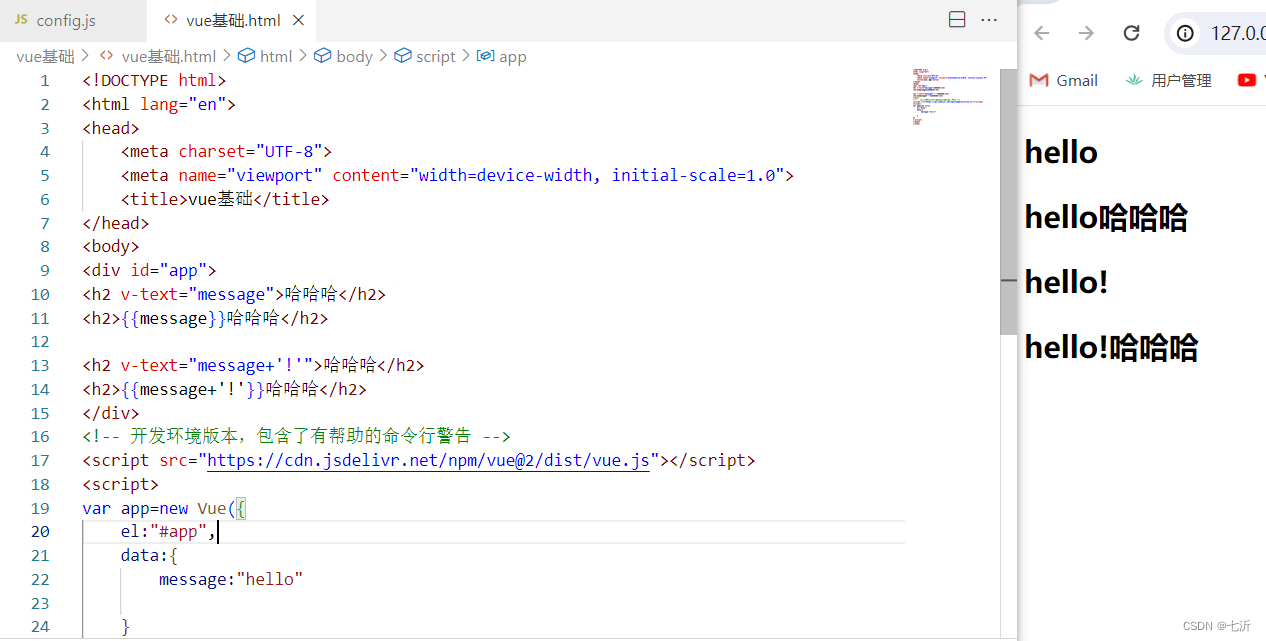Open the 用户管理 bookmark
The height and width of the screenshot is (641, 1266).
pos(1168,80)
